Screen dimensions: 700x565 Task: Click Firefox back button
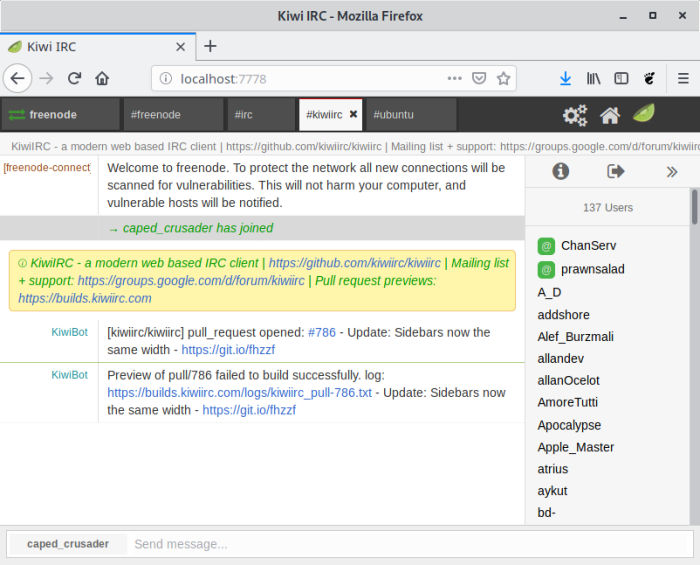tap(18, 79)
